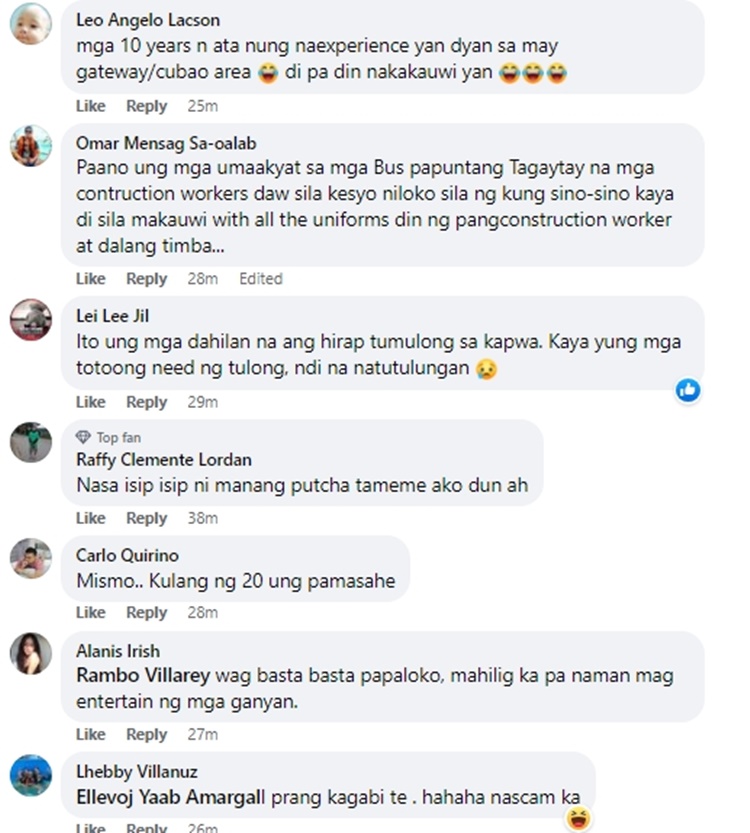The image size is (750, 833).
Task: View Lei Lee Jil's profile photo
Action: (x=31, y=319)
